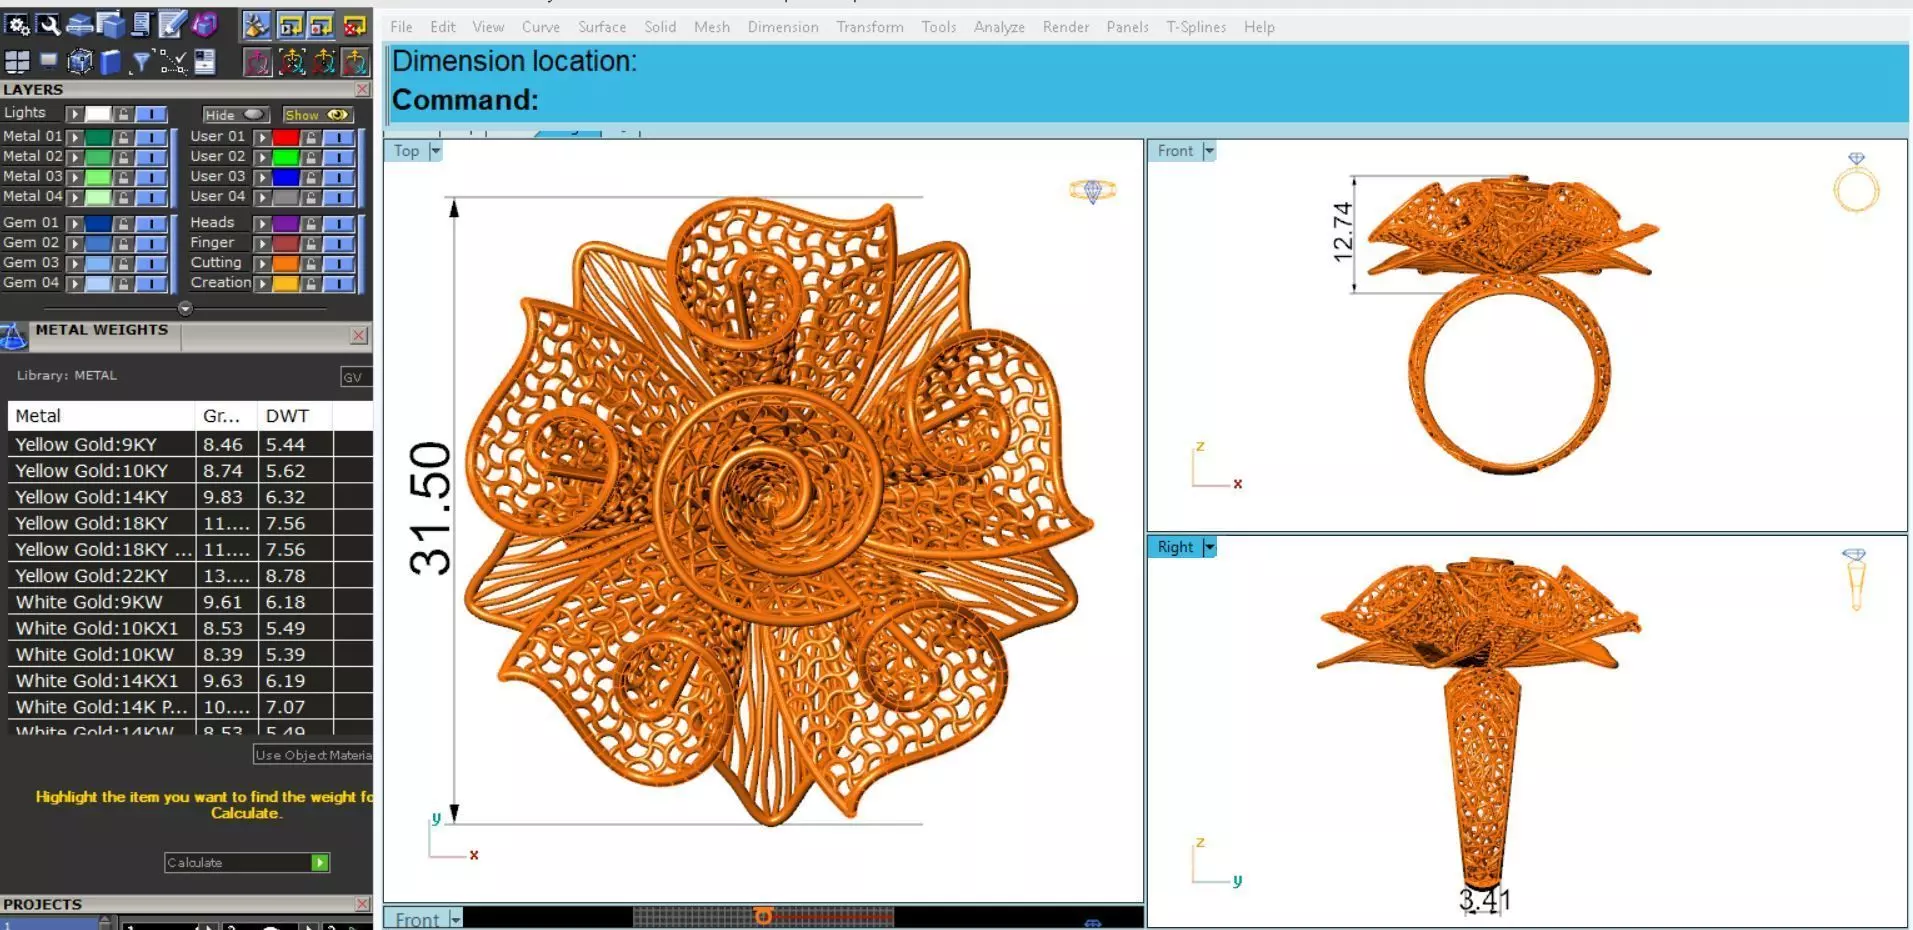
Task: Click the gem view icon in Top viewport
Action: click(x=1092, y=190)
